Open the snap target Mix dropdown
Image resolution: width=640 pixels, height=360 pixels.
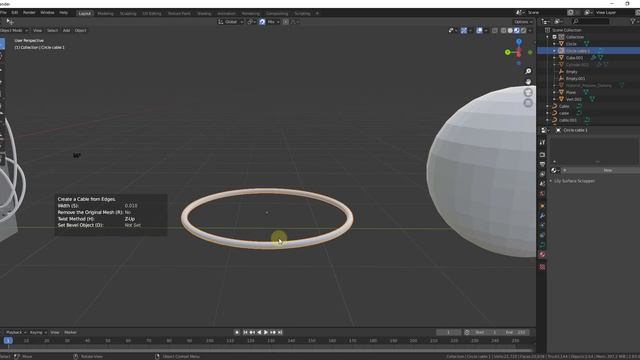(273, 22)
